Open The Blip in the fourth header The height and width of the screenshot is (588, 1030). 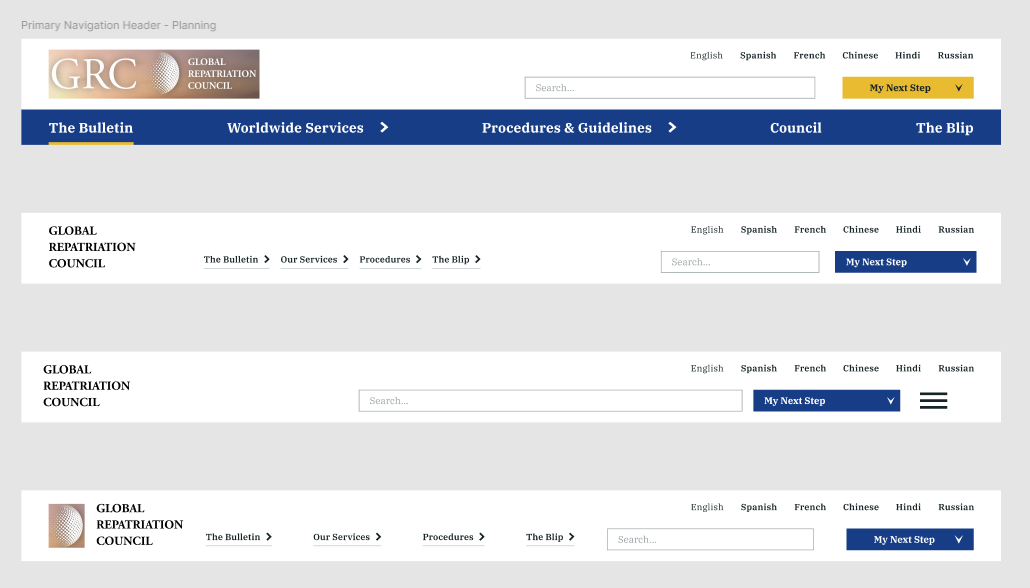[x=545, y=537]
